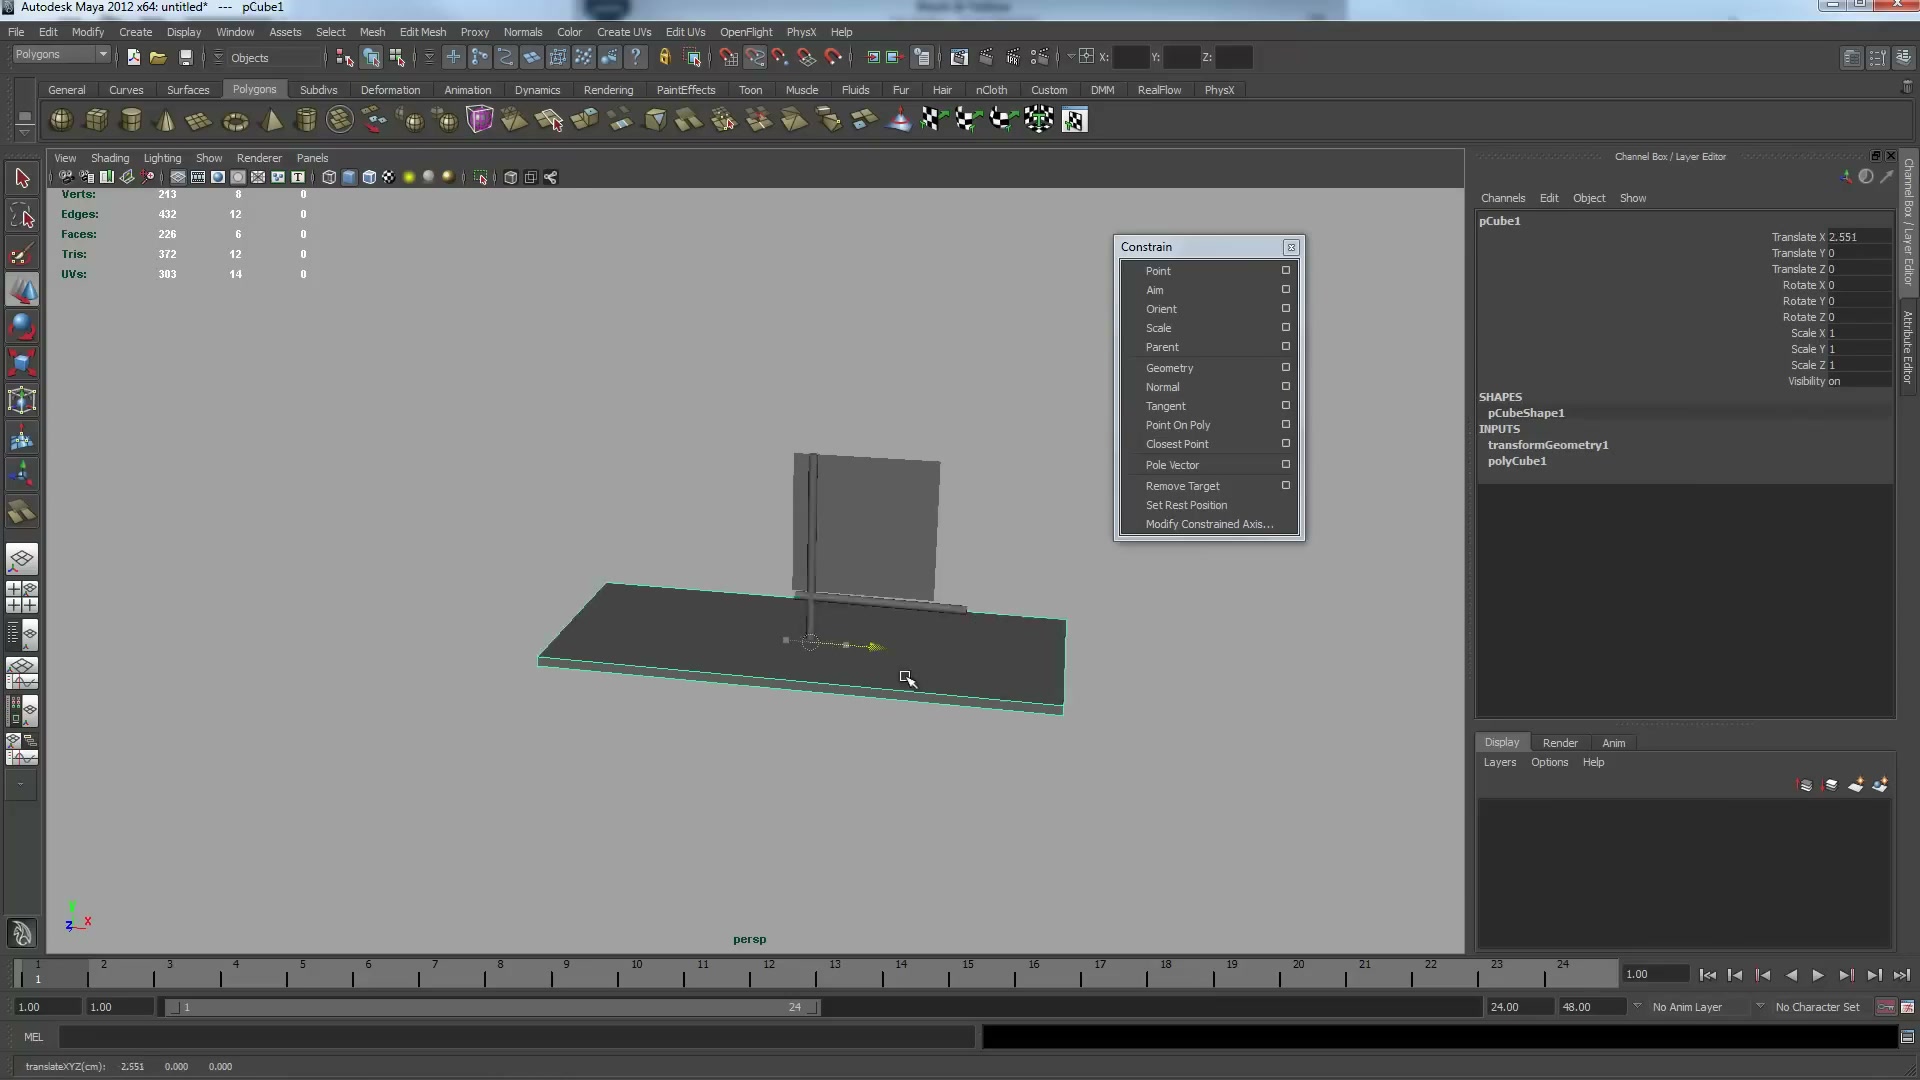Image resolution: width=1920 pixels, height=1080 pixels.
Task: Create a polygon cone from the shelf
Action: click(165, 120)
